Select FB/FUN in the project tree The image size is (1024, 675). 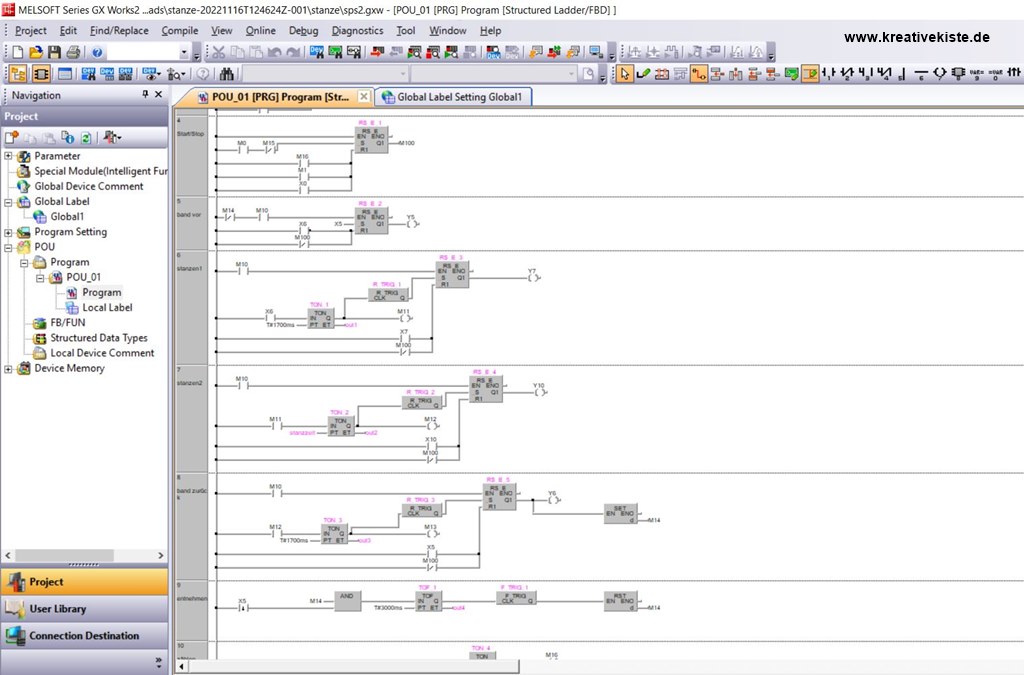[67, 322]
